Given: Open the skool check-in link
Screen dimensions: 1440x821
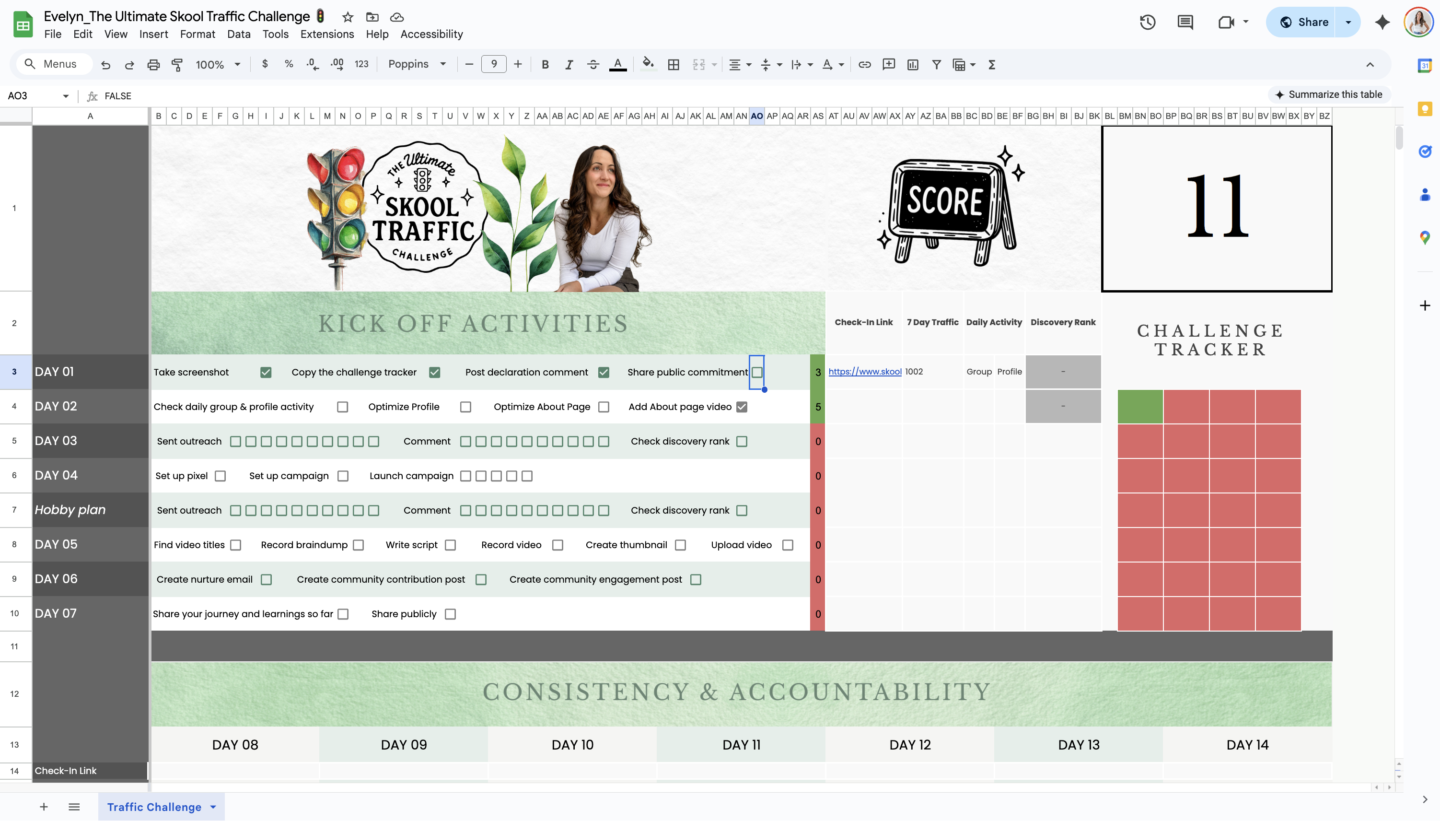Looking at the screenshot, I should point(865,372).
